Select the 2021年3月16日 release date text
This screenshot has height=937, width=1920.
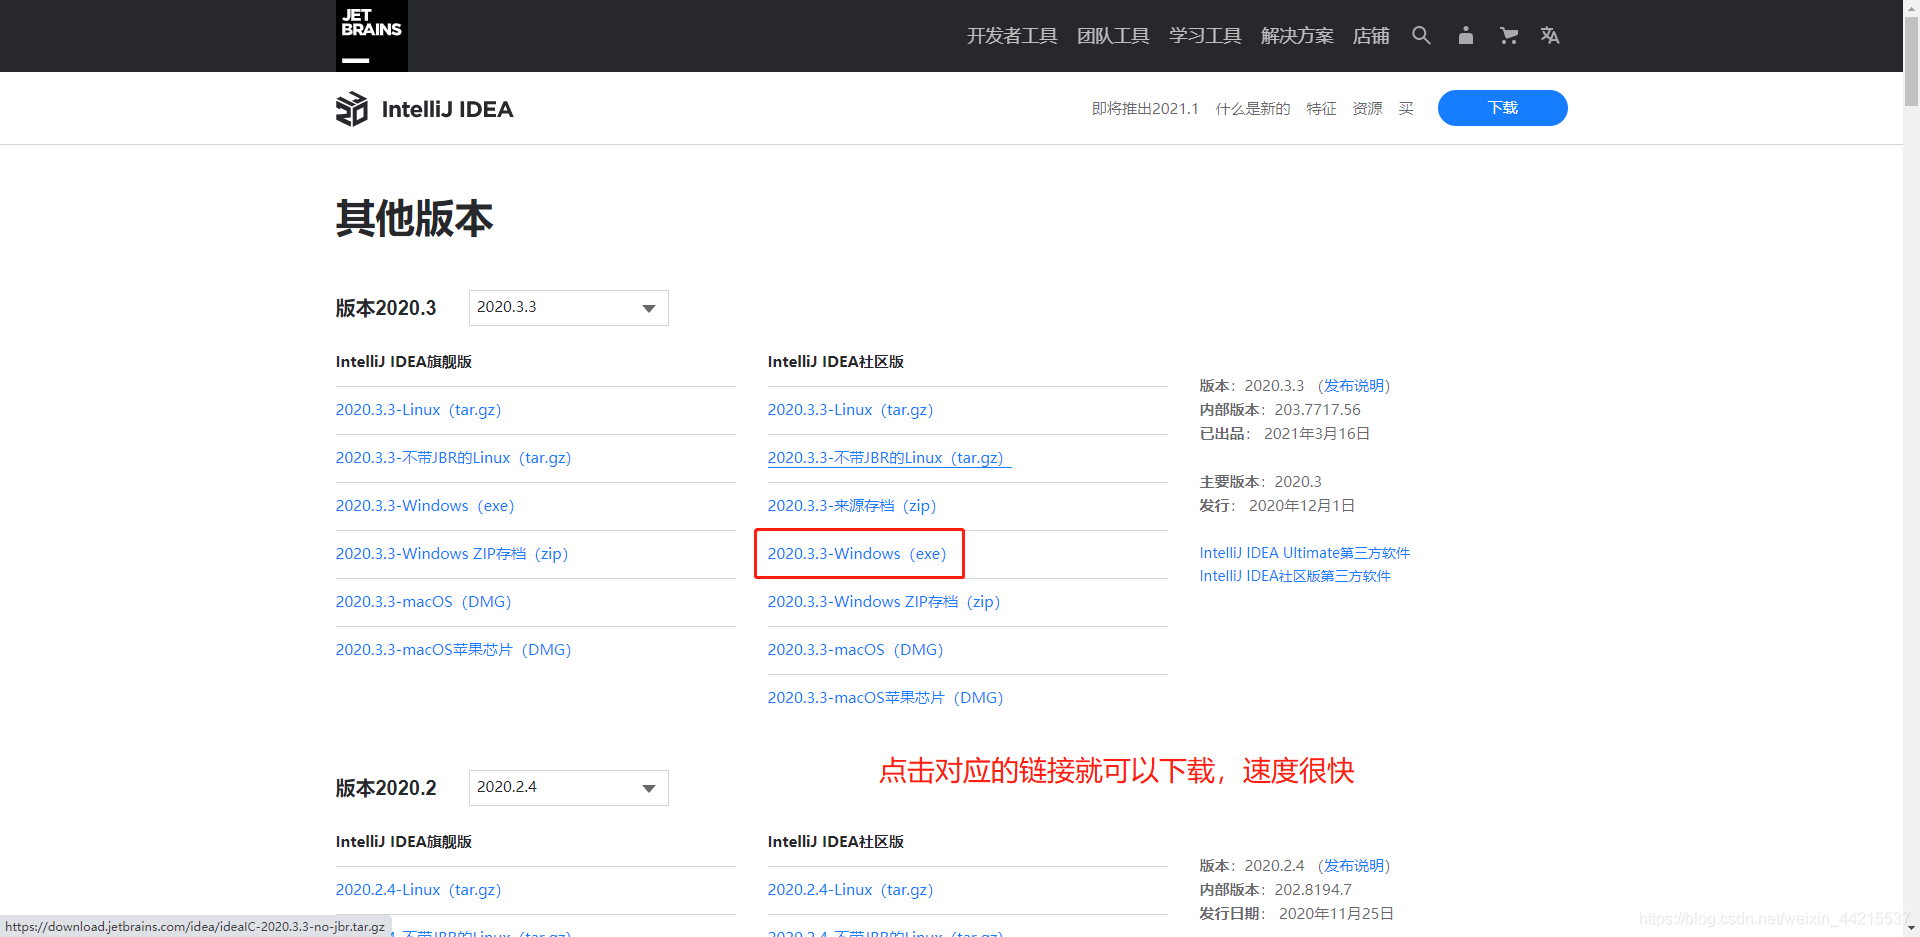pos(1316,434)
